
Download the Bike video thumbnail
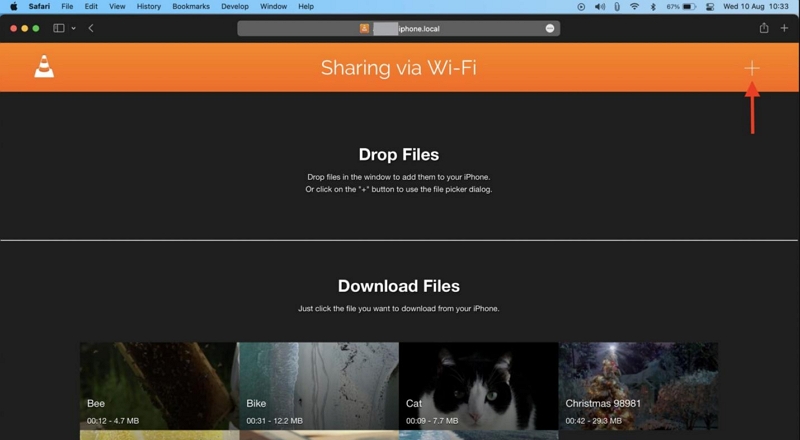(x=319, y=386)
